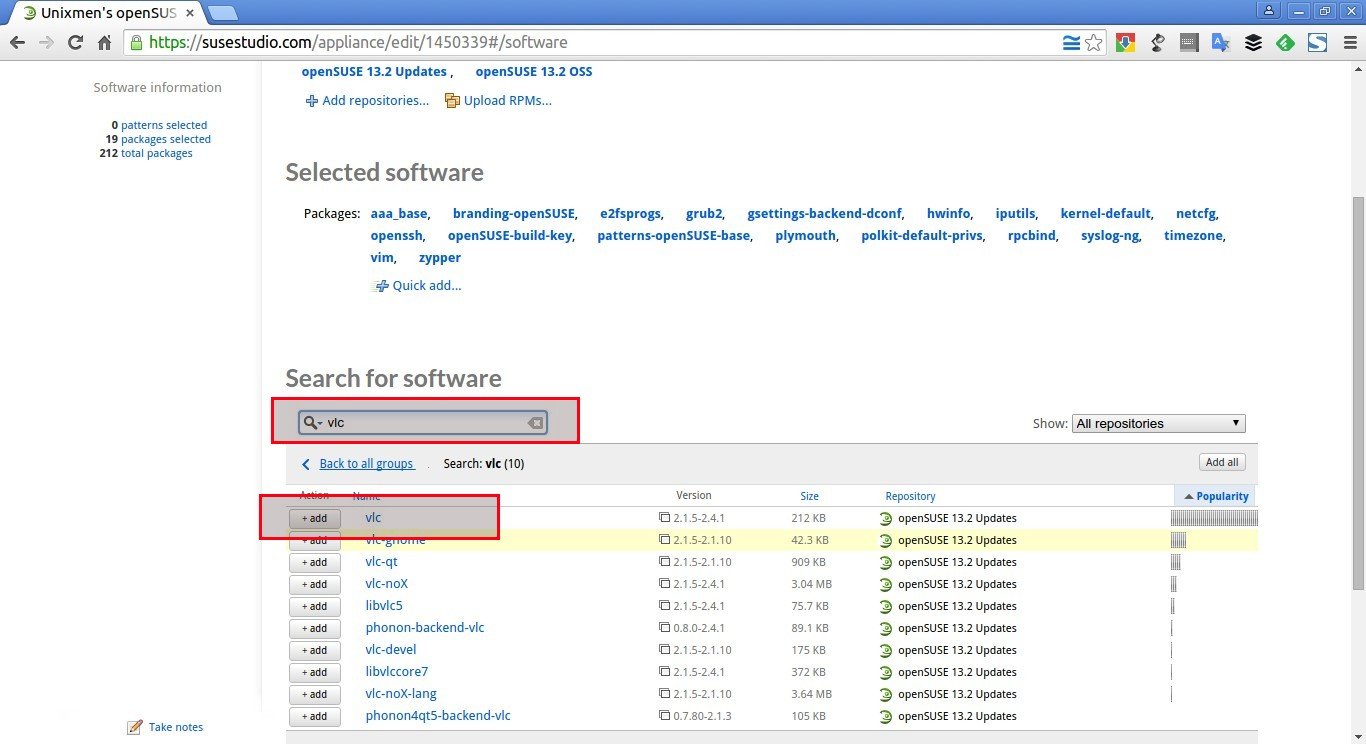Viewport: 1366px width, 744px height.
Task: Add the phonon4qt5-backend-vlc package
Action: [x=314, y=716]
